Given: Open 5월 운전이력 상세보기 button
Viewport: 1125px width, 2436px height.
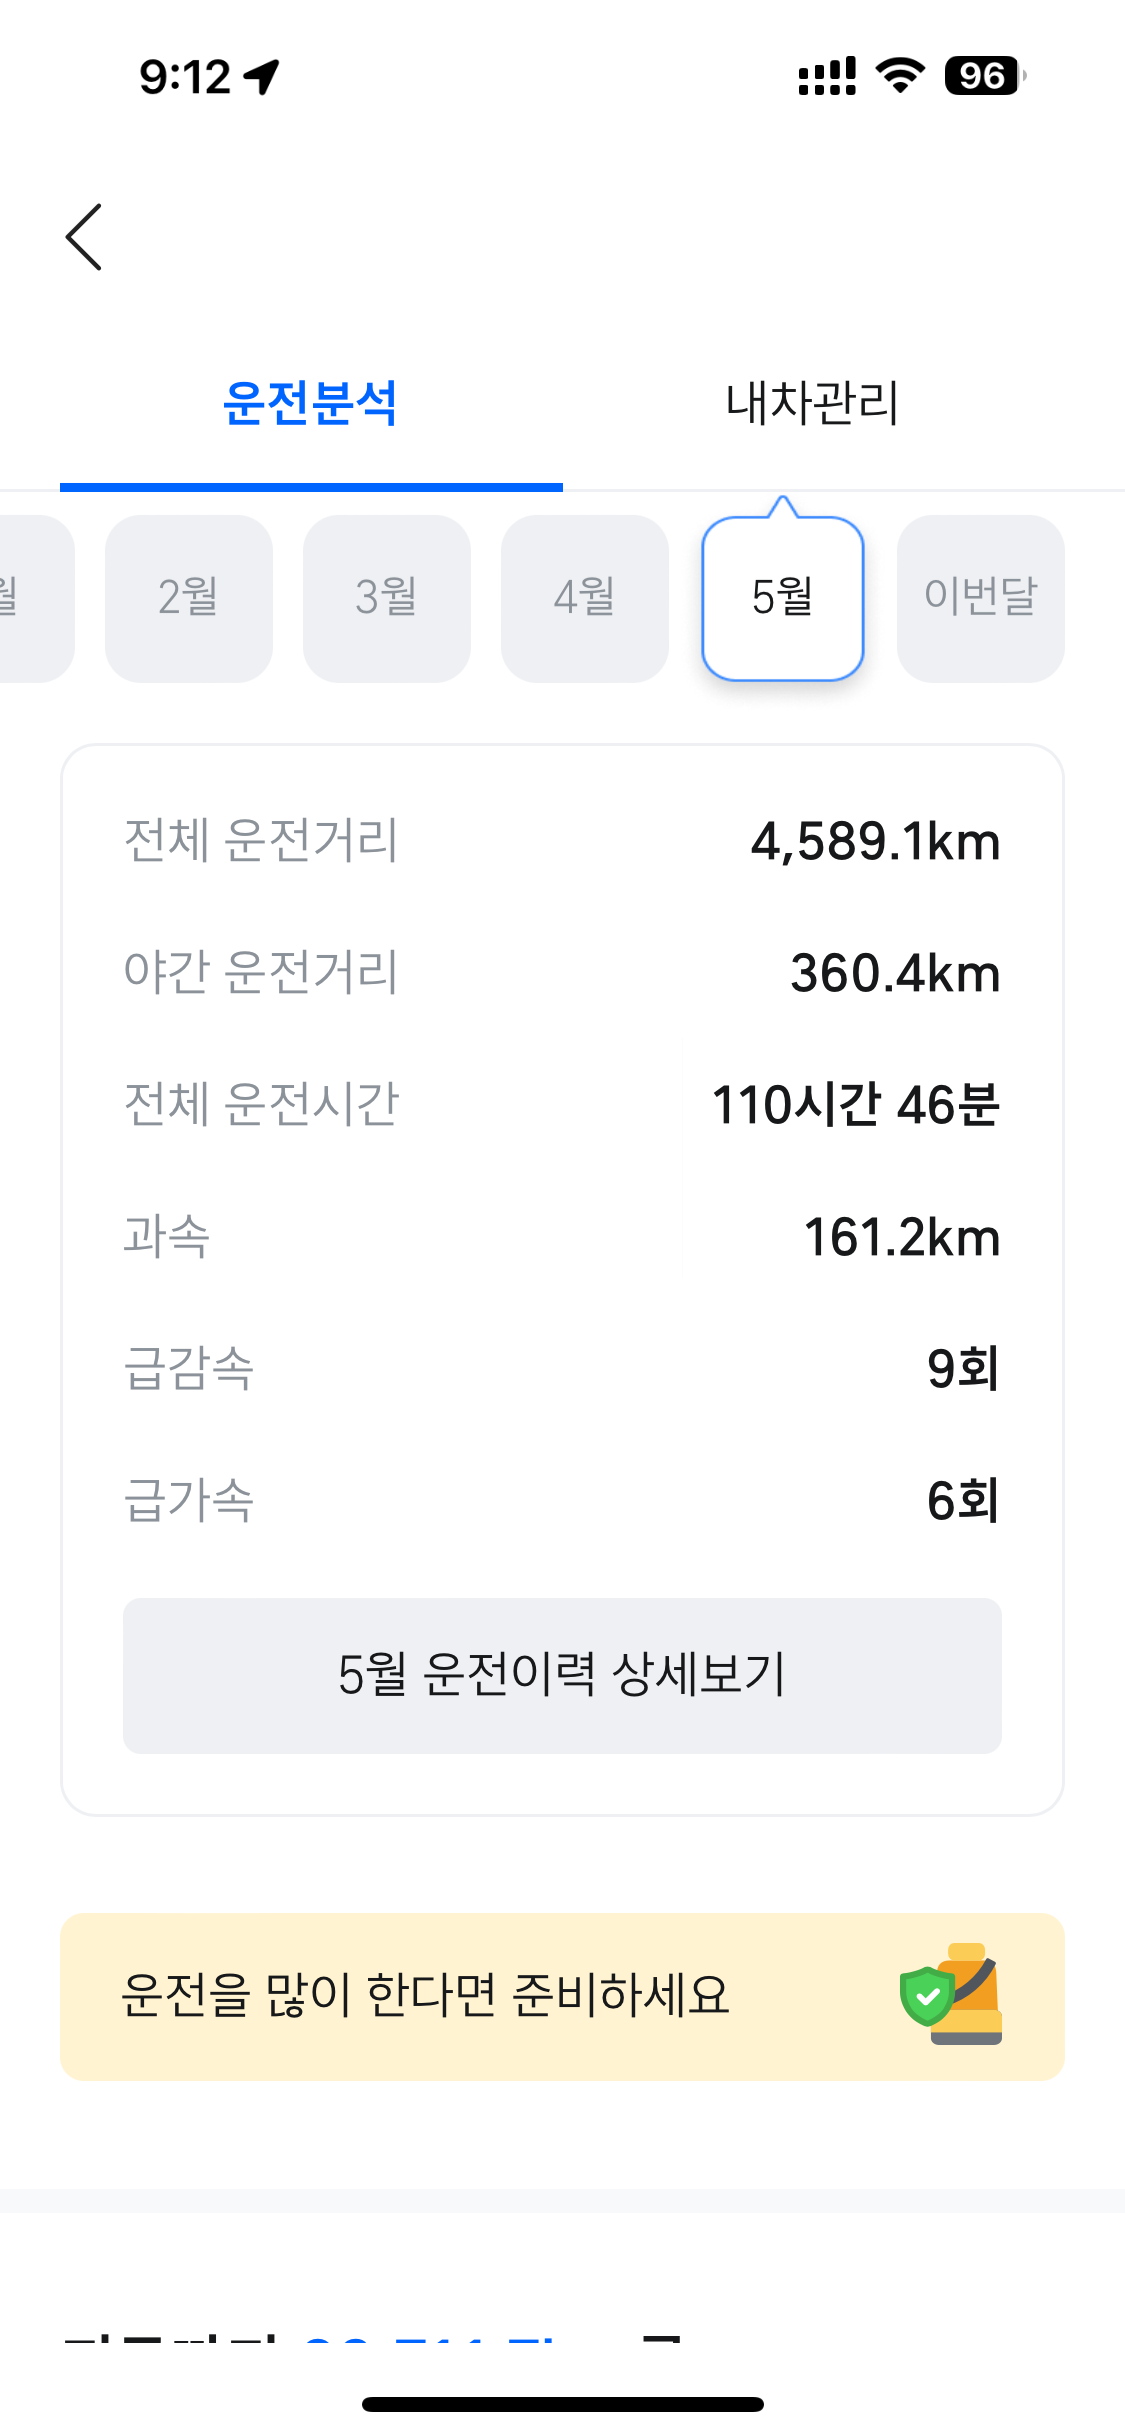Looking at the screenshot, I should [562, 1675].
